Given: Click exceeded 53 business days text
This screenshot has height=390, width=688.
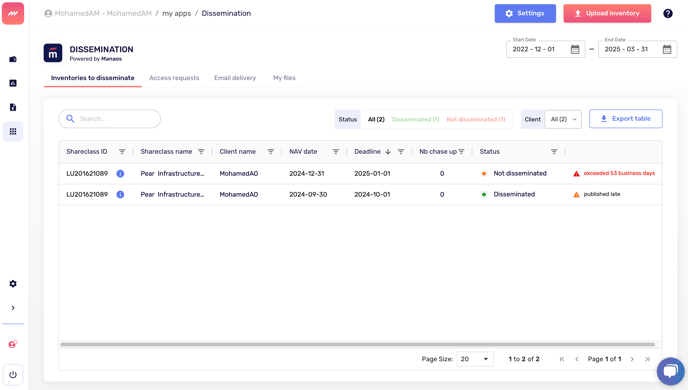Looking at the screenshot, I should tap(619, 173).
